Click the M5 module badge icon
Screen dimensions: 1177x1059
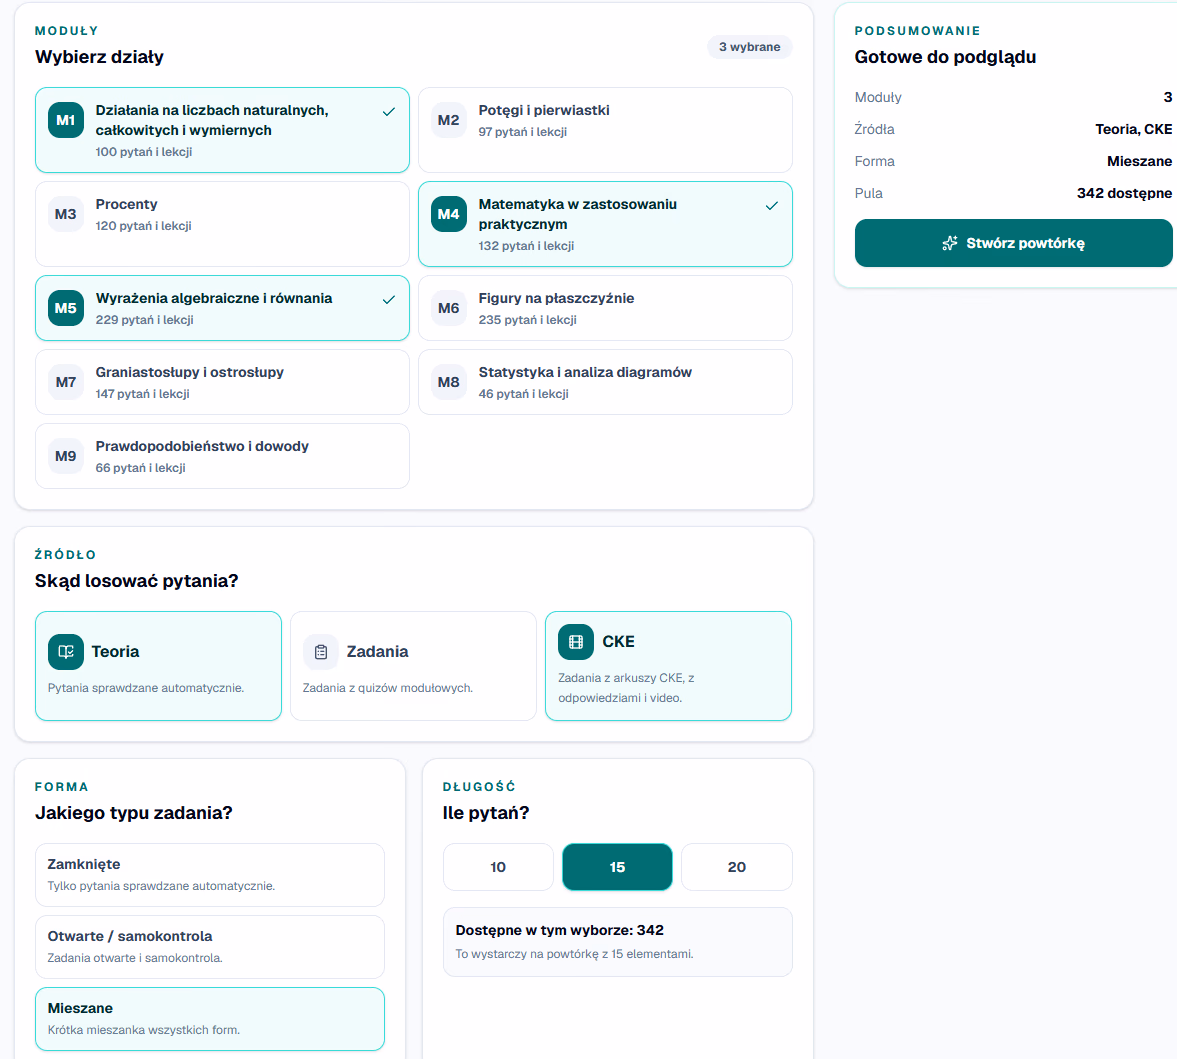point(66,308)
